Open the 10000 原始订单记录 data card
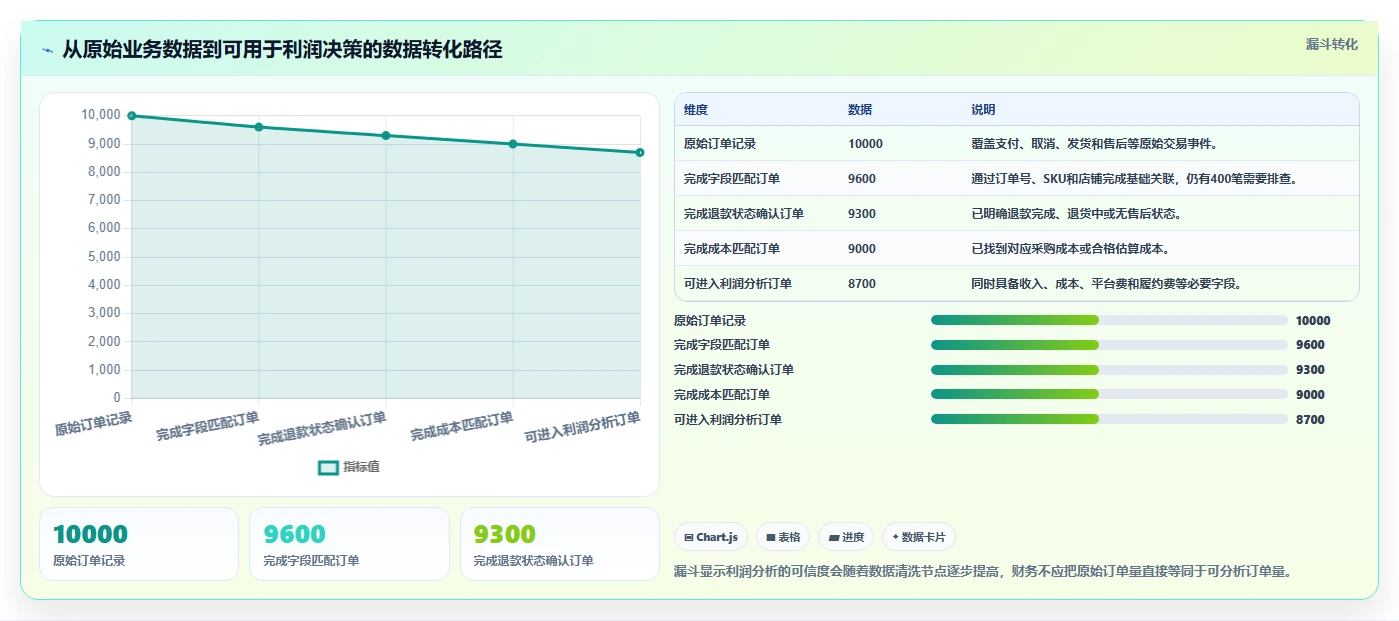The width and height of the screenshot is (1399, 621). tap(139, 544)
